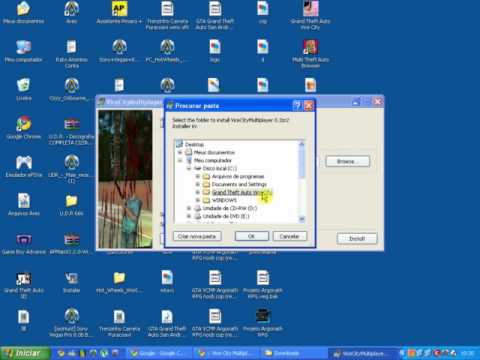
Task: Open the Ares desktop shortcut
Action: point(72,13)
